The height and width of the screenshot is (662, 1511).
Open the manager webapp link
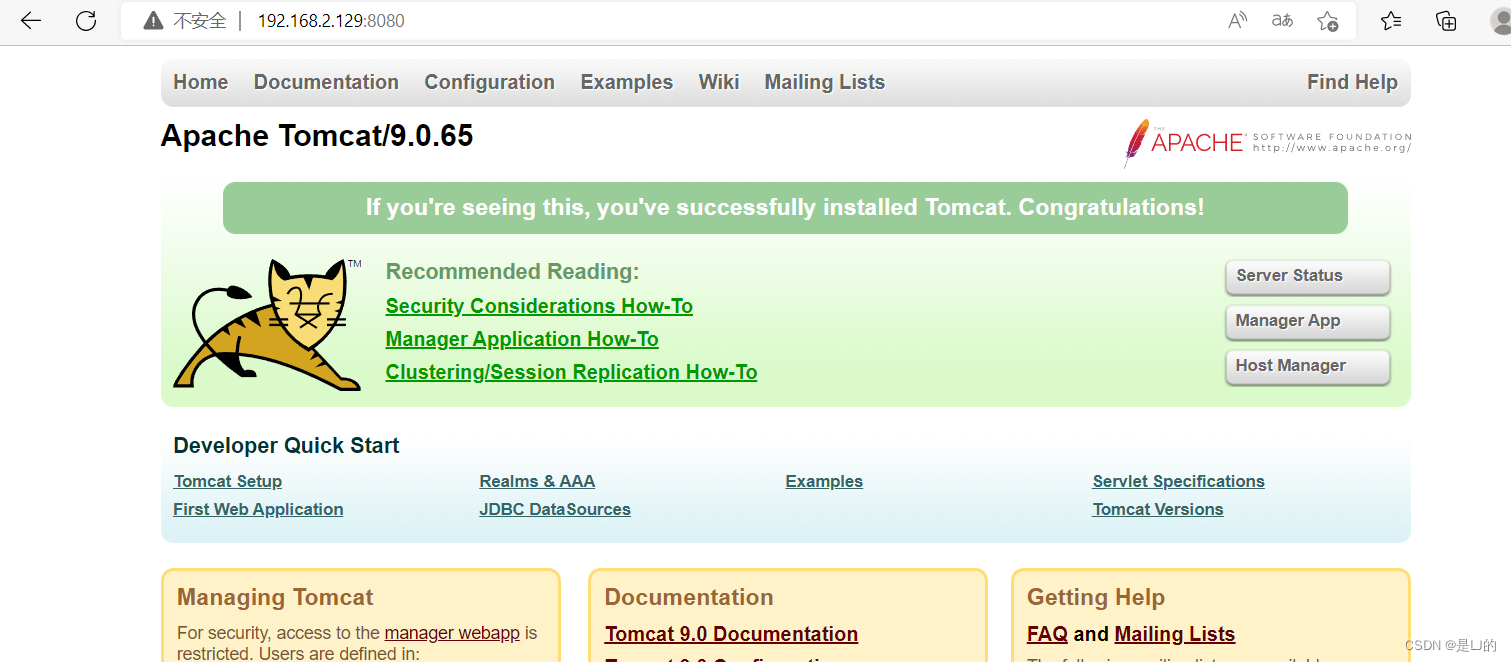tap(452, 633)
